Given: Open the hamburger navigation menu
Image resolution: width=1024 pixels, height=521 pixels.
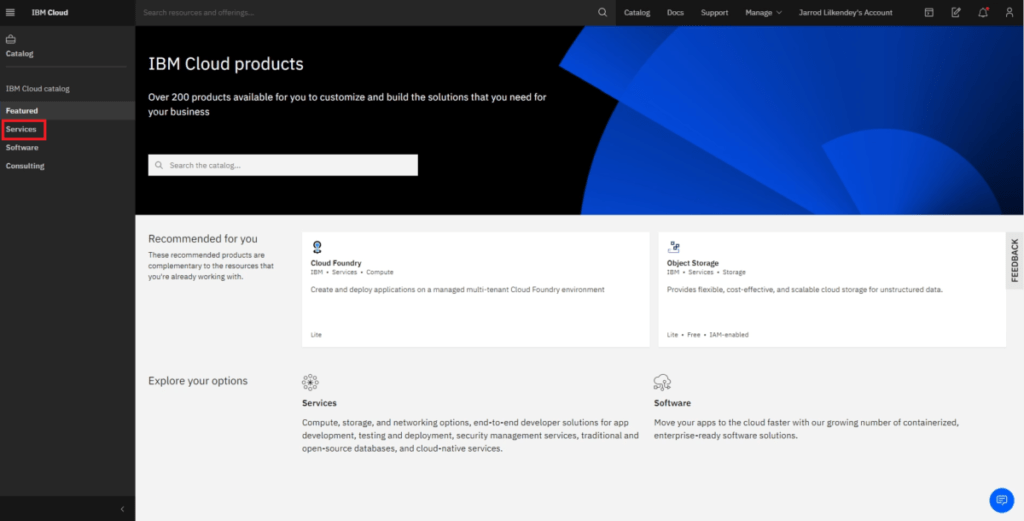Looking at the screenshot, I should coord(10,12).
